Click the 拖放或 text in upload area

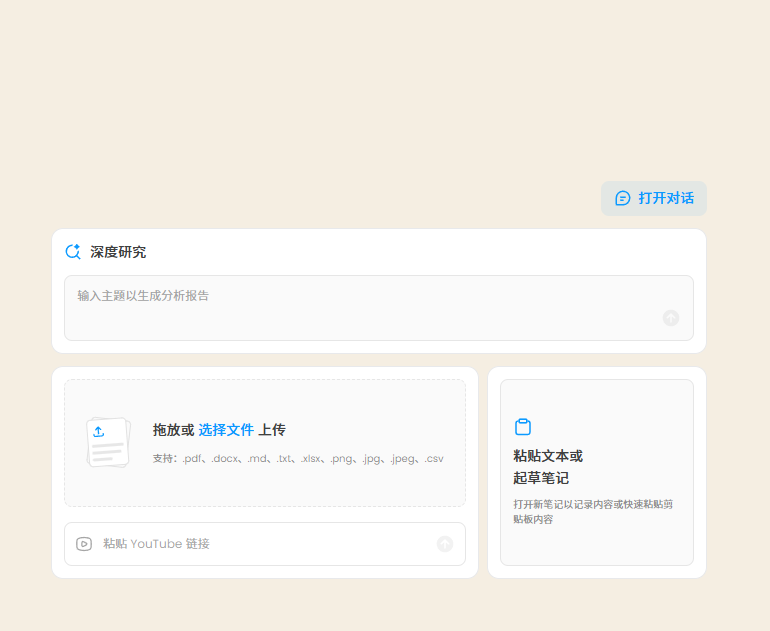click(x=173, y=430)
